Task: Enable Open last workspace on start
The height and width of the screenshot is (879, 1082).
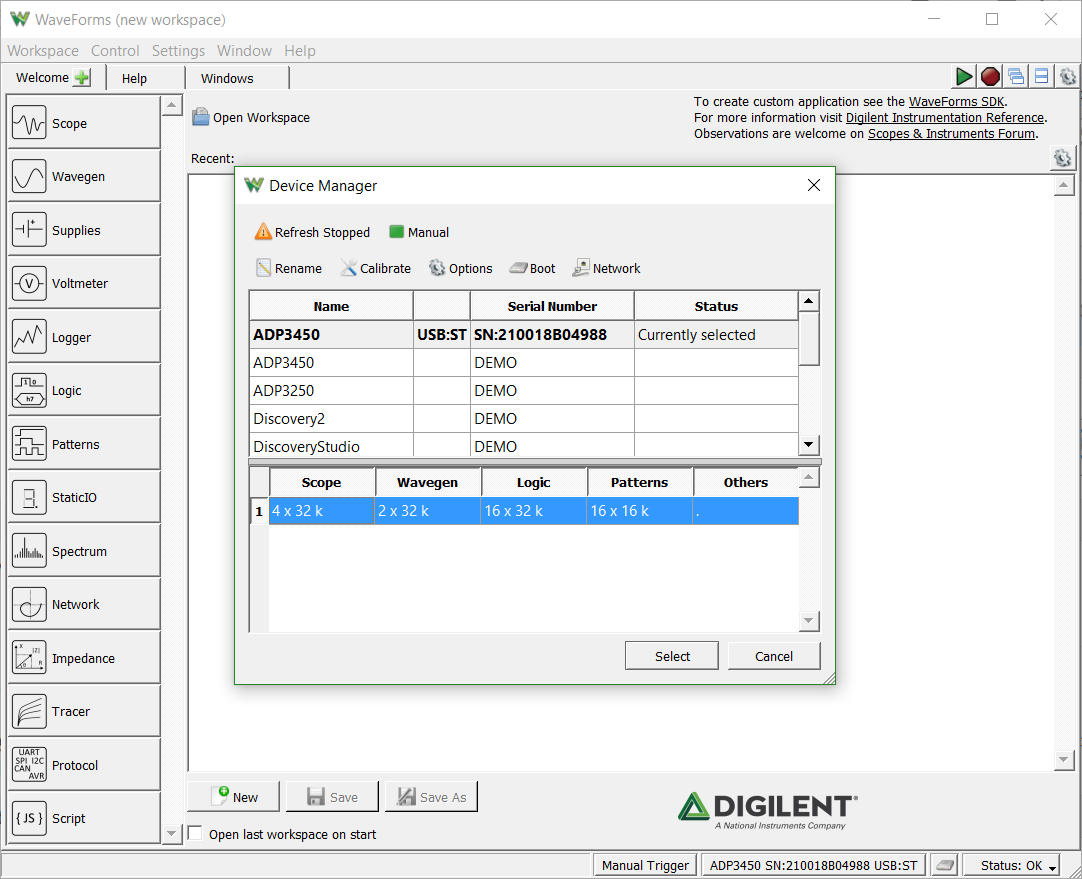Action: [x=195, y=833]
